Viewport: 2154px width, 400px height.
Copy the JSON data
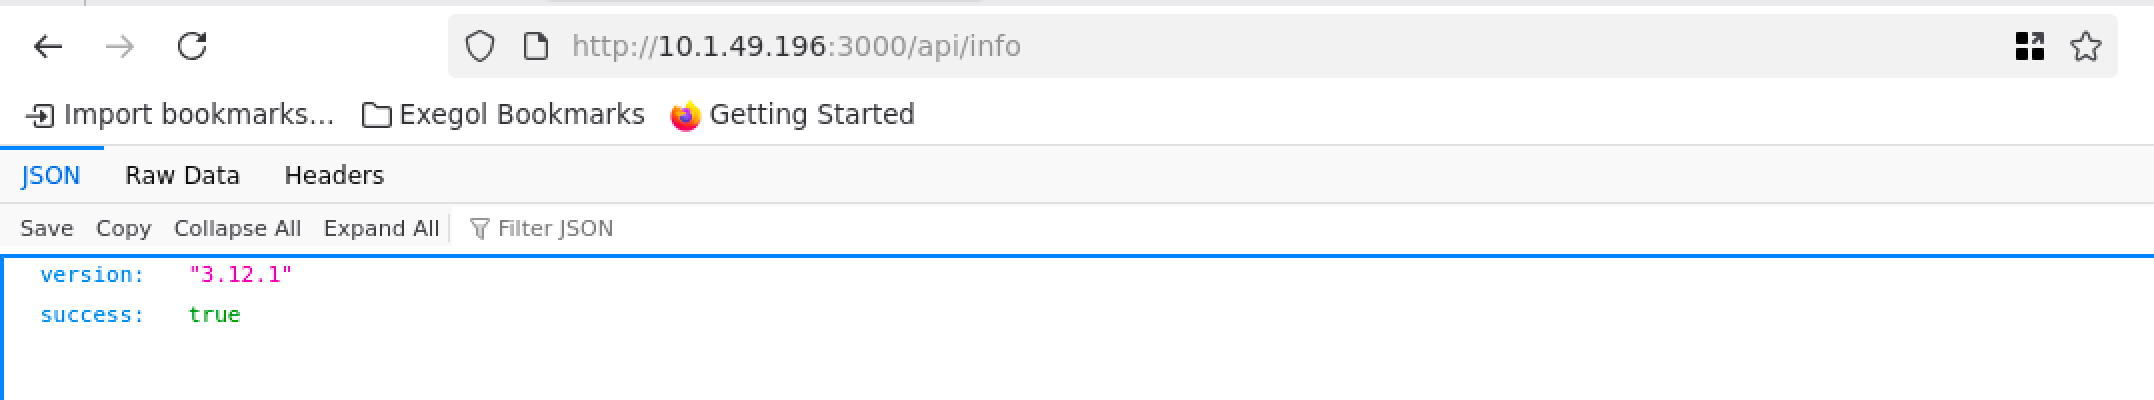pos(123,229)
